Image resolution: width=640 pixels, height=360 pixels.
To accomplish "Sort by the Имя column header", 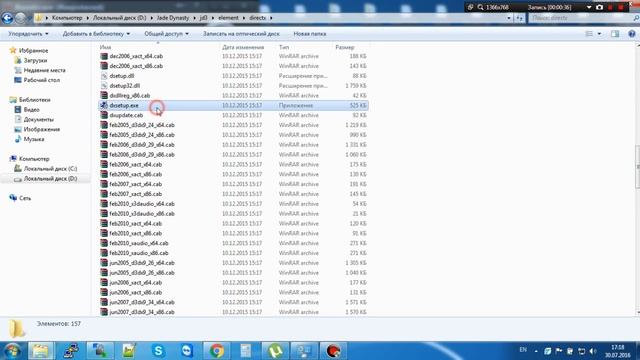I will pos(105,47).
